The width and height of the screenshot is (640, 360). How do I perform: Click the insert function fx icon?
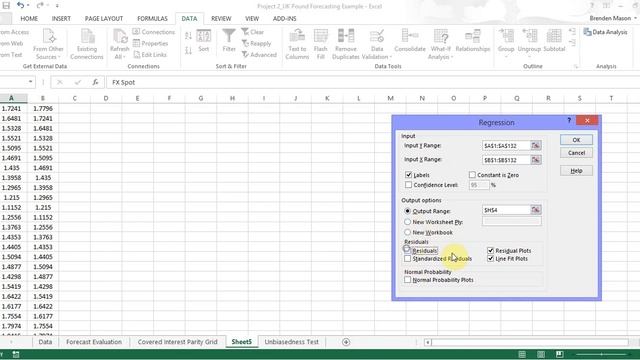coord(95,82)
